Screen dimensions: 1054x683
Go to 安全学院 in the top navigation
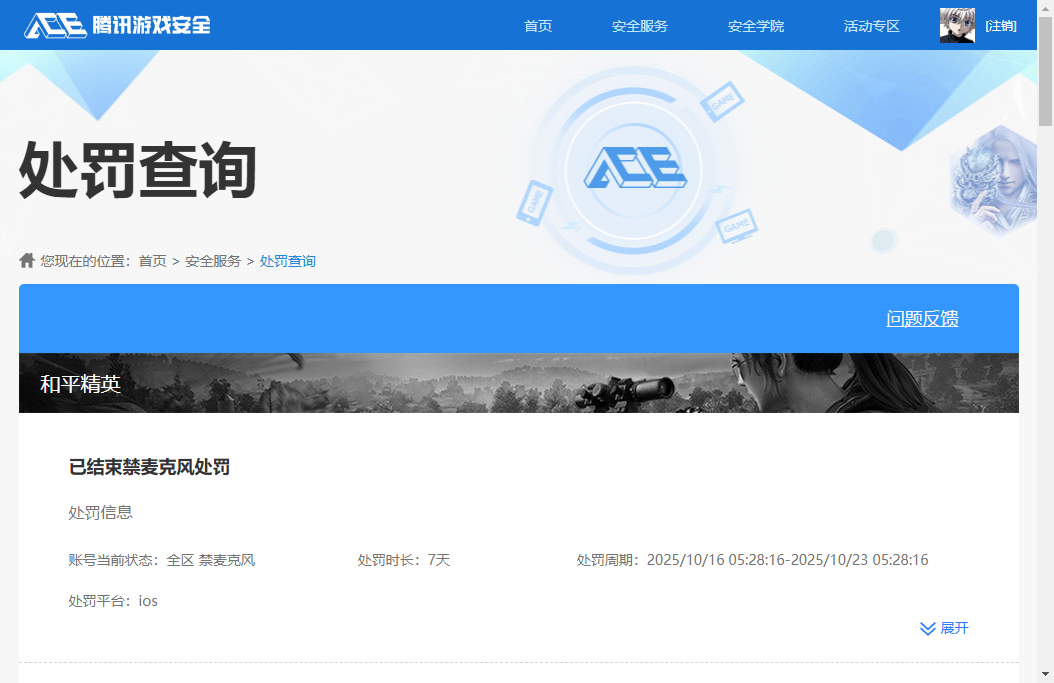(x=755, y=26)
